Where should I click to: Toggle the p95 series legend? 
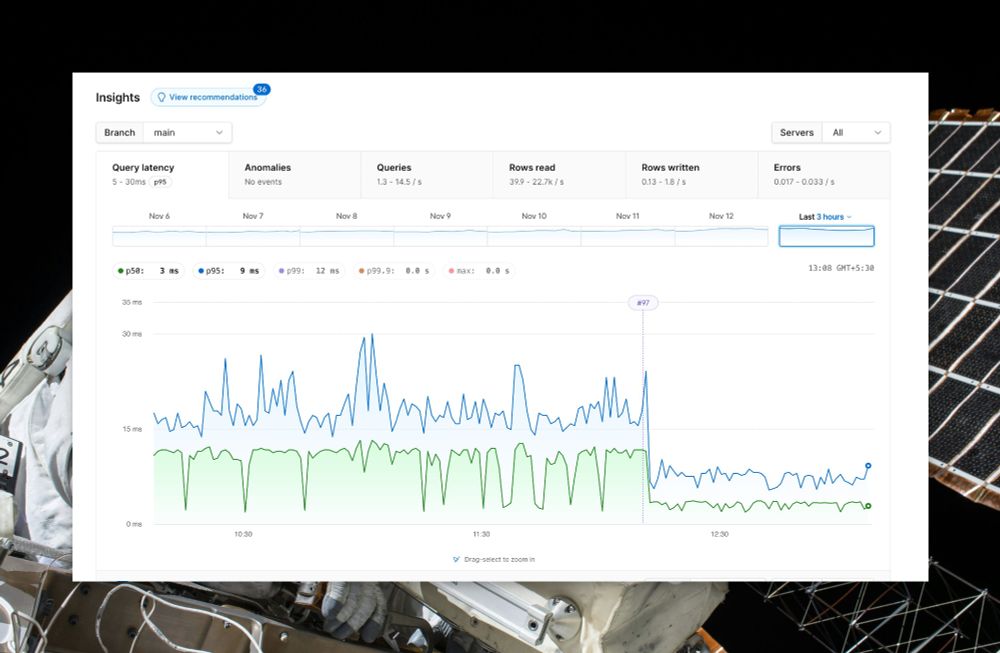(x=229, y=271)
